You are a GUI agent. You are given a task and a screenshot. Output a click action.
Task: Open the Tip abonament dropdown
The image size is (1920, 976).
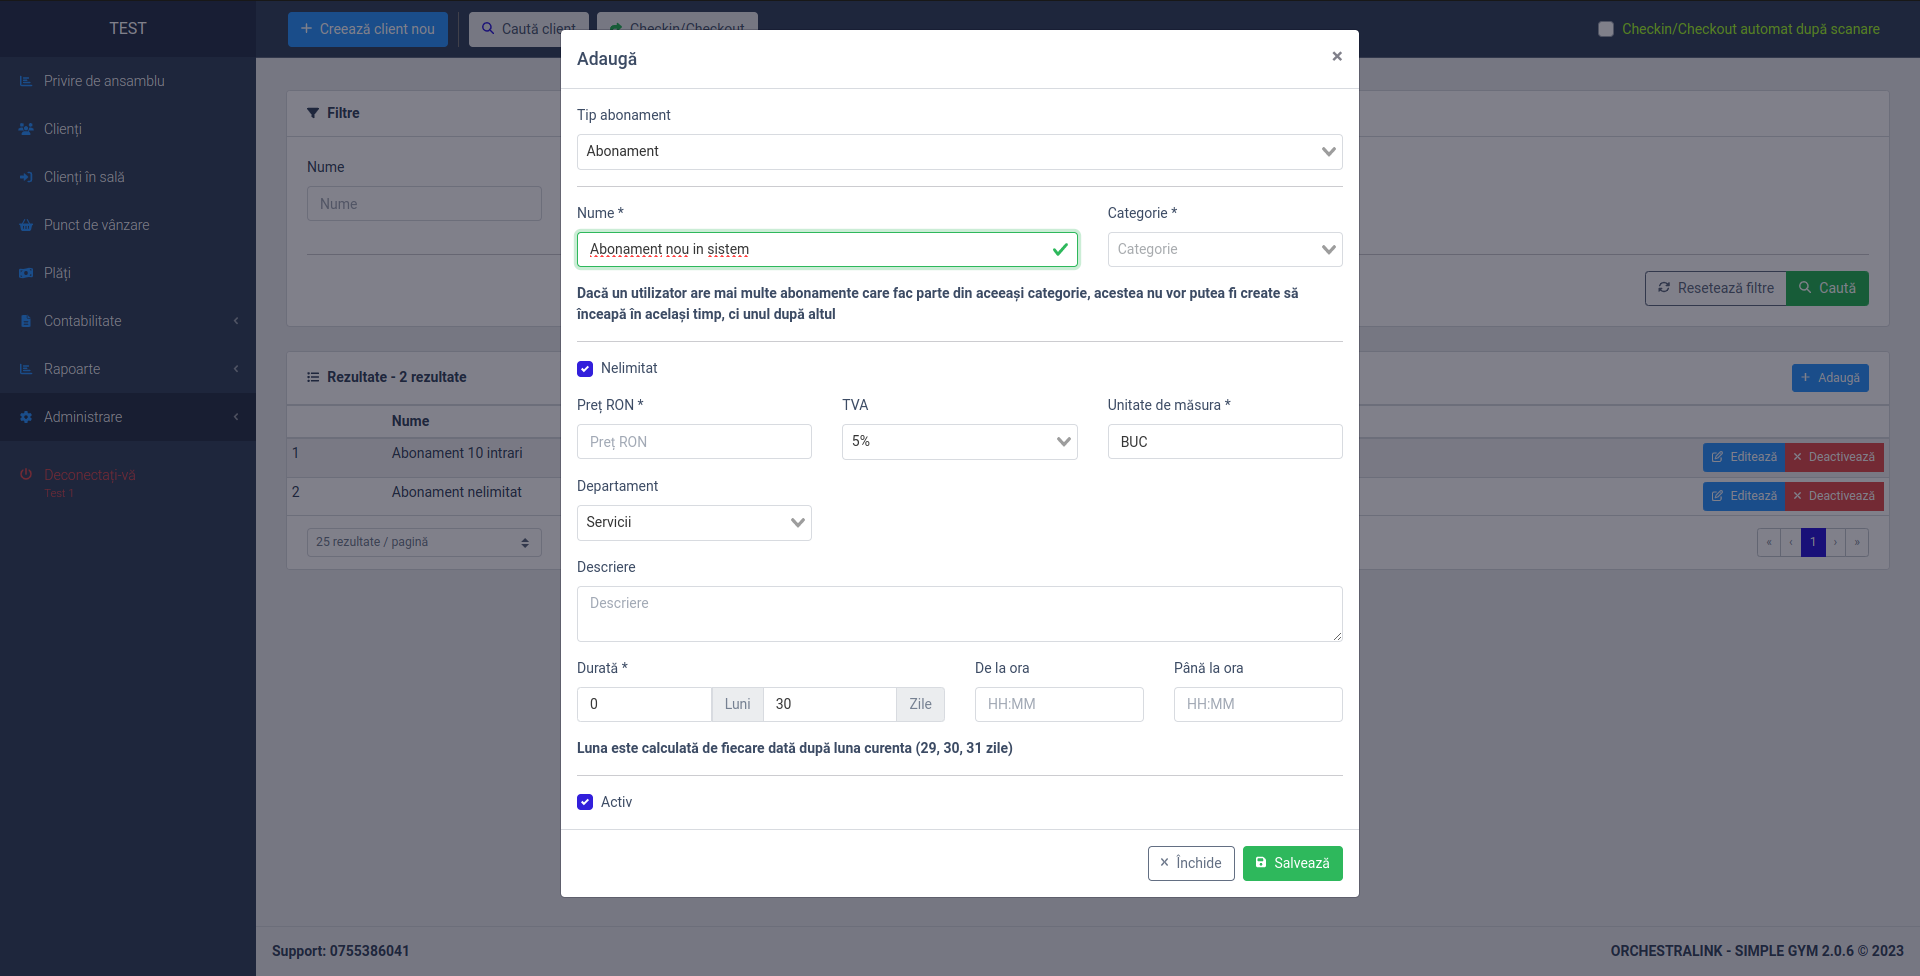pyautogui.click(x=959, y=152)
